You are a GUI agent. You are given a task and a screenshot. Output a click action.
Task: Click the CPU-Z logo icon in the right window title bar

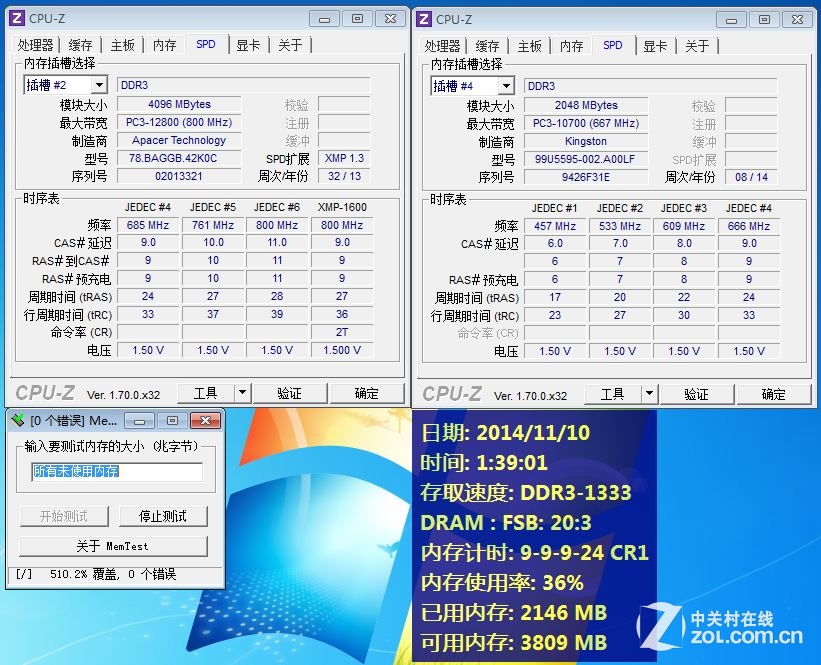(424, 19)
